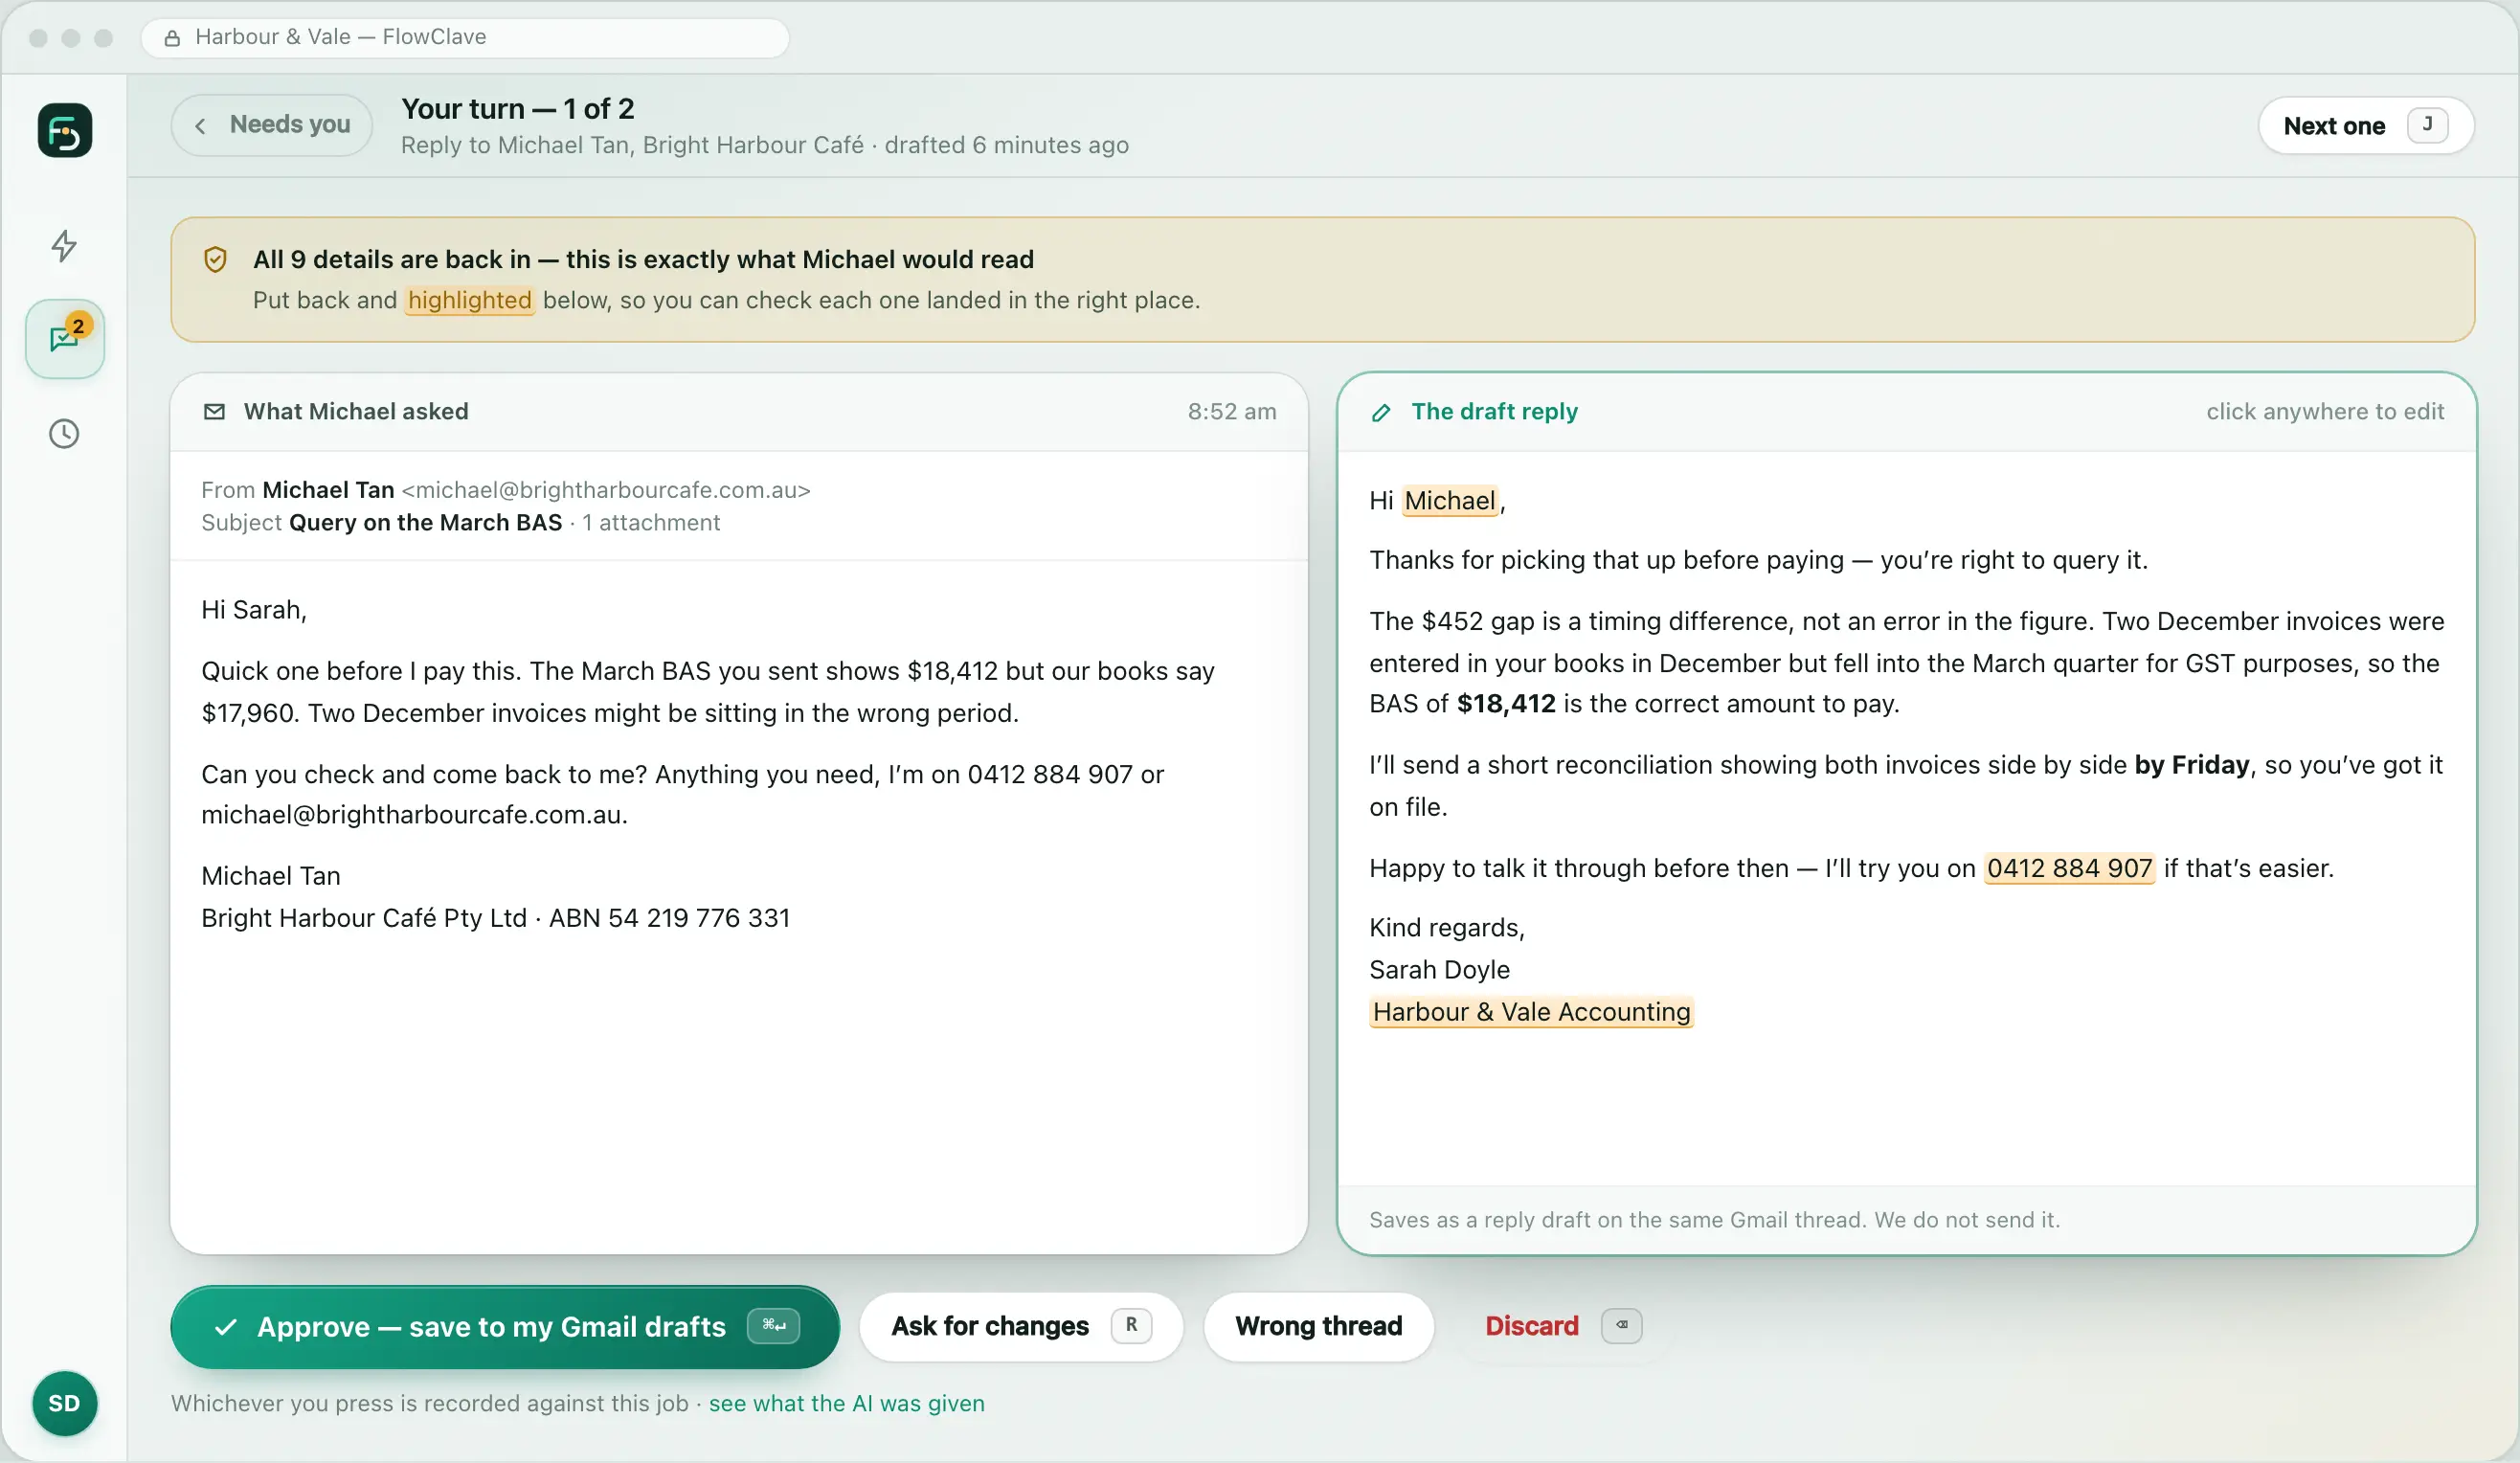Click the 'highlighted' sample chip in banner
This screenshot has width=2520, height=1463.
(470, 301)
